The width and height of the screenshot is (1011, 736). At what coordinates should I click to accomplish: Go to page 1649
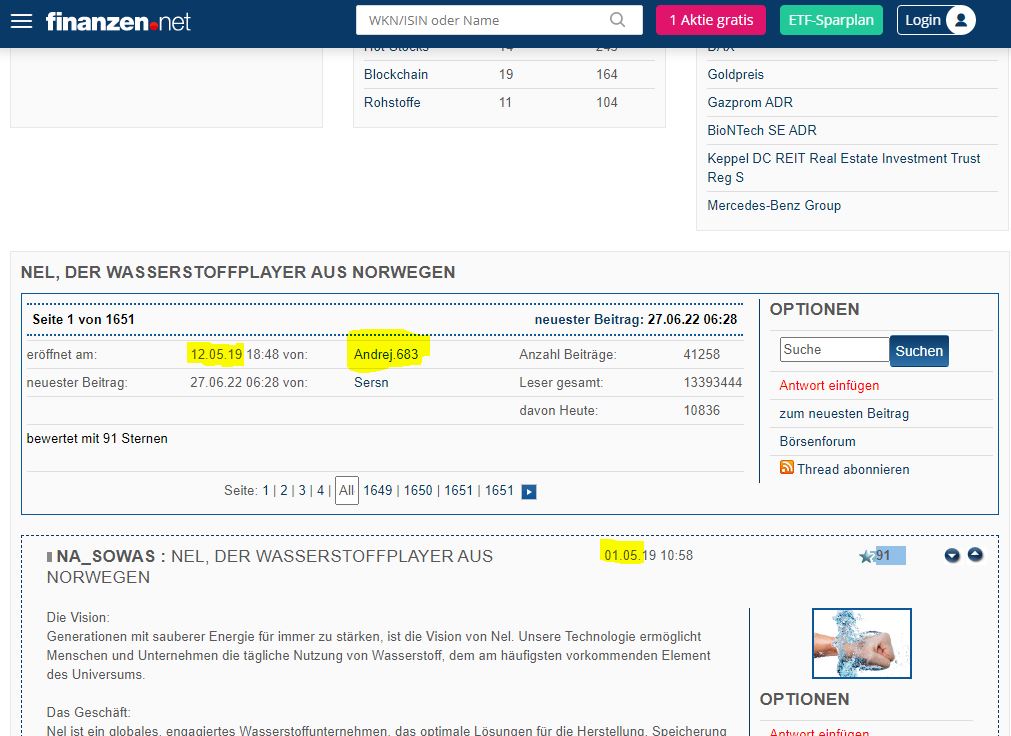pos(377,490)
